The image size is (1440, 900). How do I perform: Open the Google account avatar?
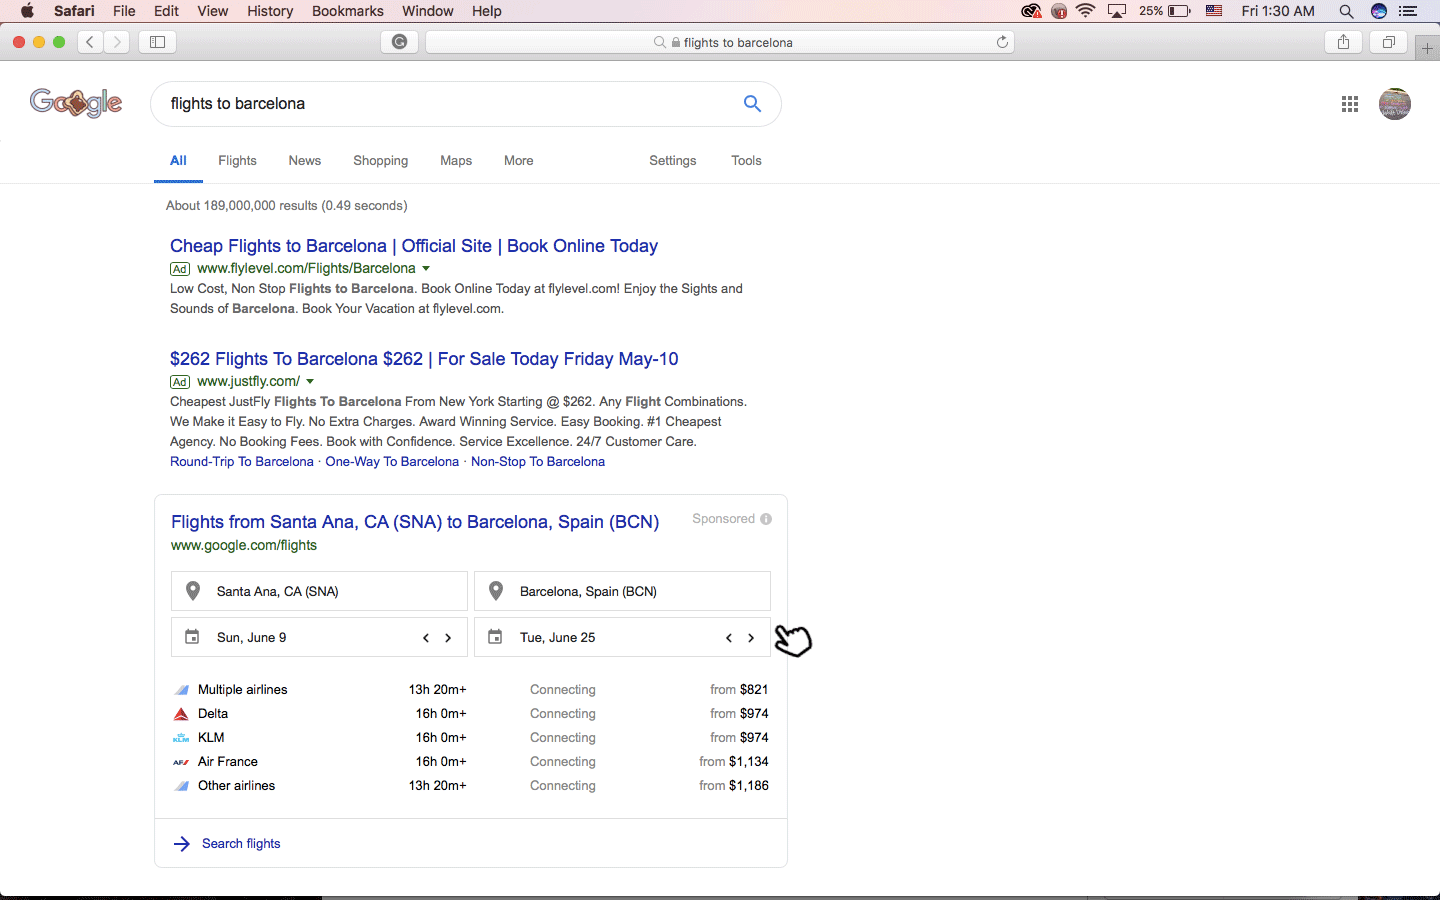click(1395, 104)
